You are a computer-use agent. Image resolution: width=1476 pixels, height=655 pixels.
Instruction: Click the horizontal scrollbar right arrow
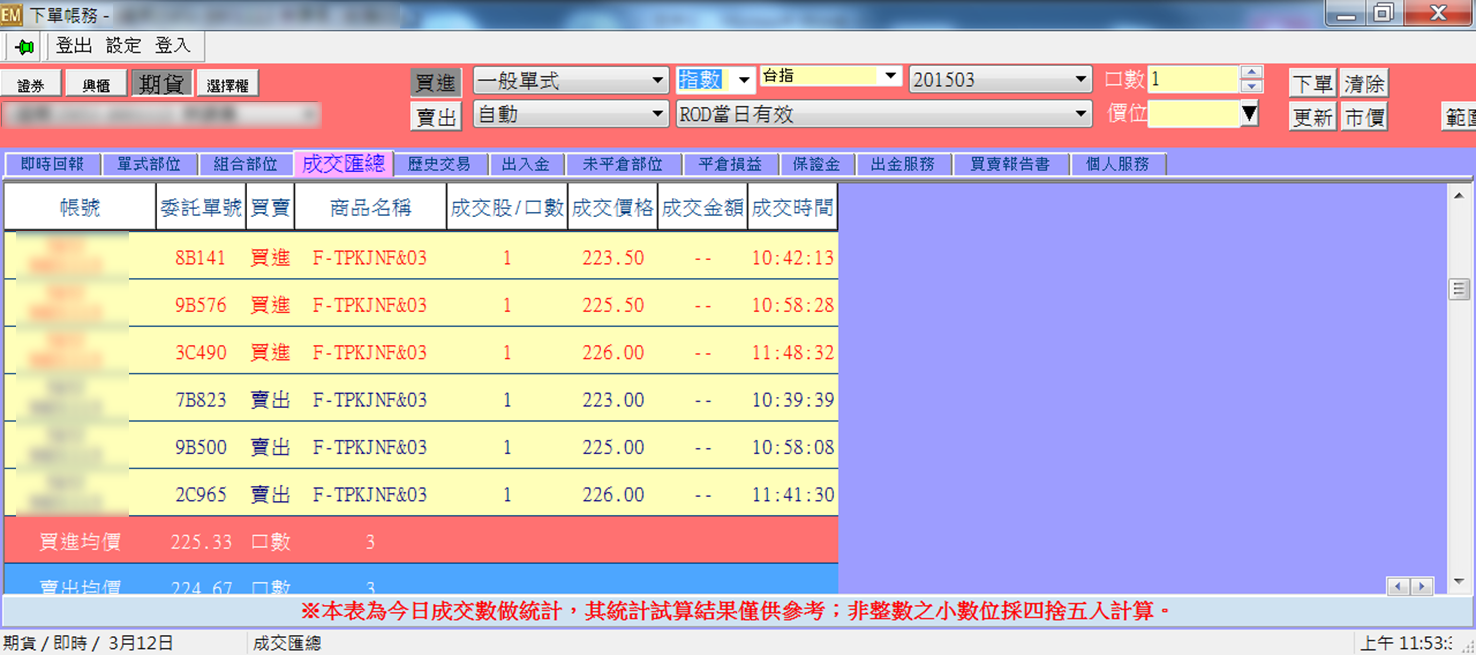(x=1421, y=586)
